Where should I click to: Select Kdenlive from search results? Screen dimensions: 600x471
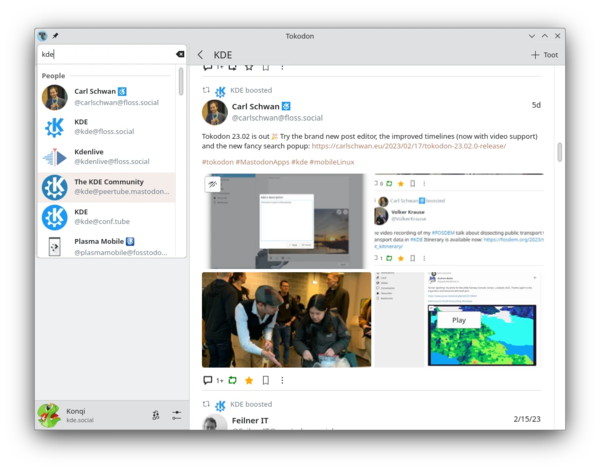click(105, 157)
